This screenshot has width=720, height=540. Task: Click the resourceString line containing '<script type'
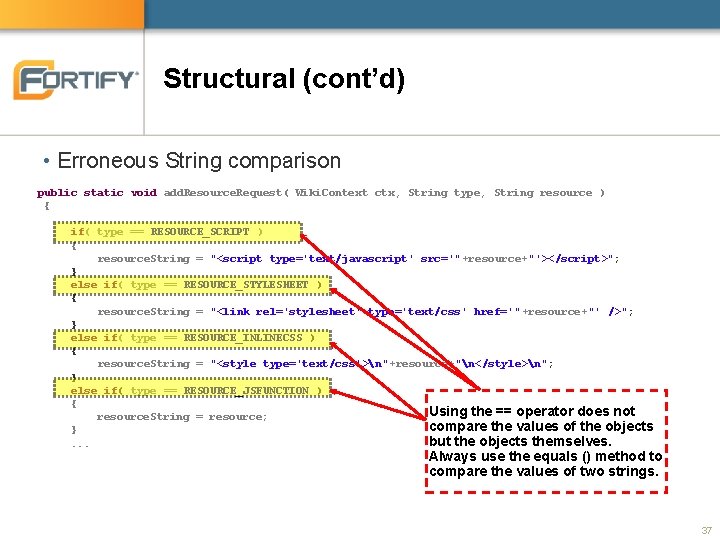(358, 259)
